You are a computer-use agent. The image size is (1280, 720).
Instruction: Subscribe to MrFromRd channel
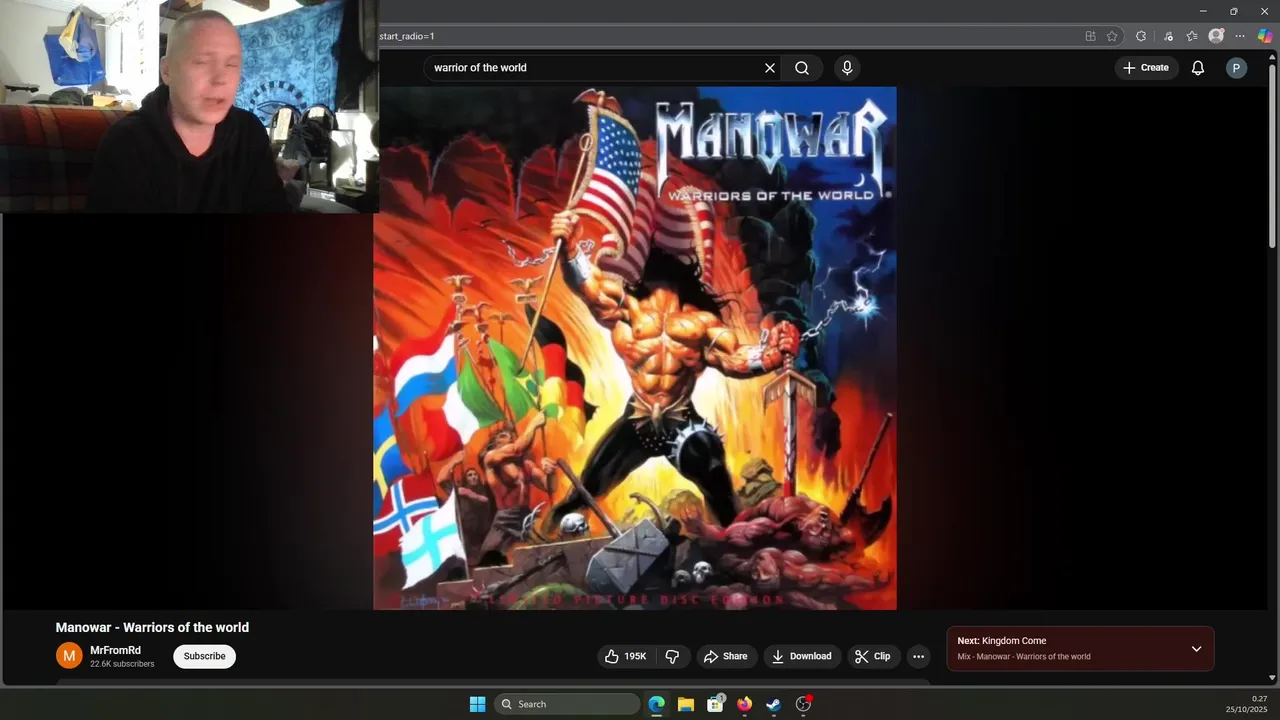204,656
